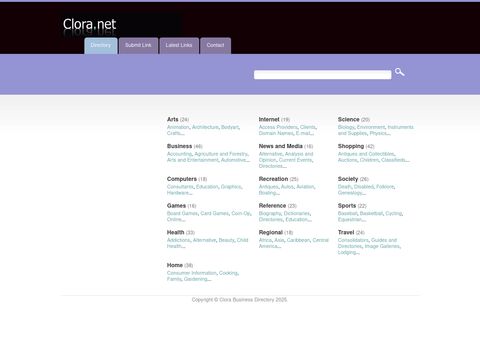Open the Addictions link under Health
This screenshot has width=480, height=360.
pyautogui.click(x=178, y=240)
